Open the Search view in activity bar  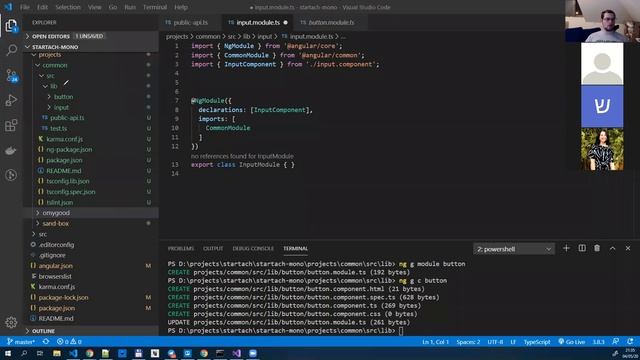11,50
